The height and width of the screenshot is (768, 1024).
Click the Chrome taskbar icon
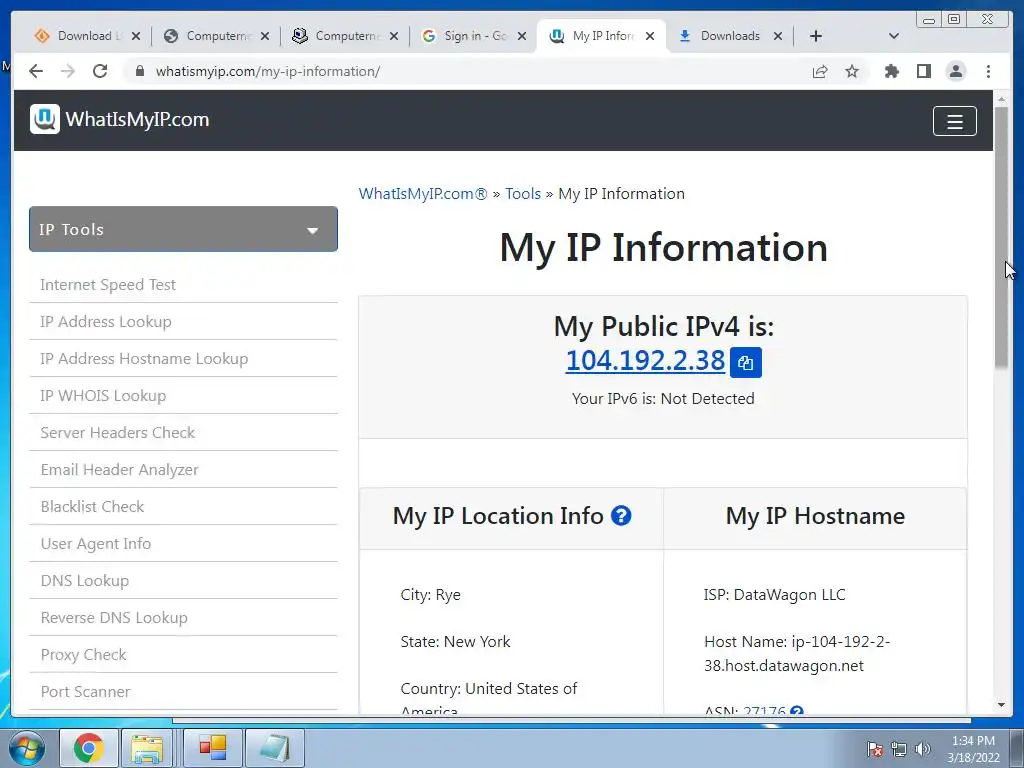89,748
